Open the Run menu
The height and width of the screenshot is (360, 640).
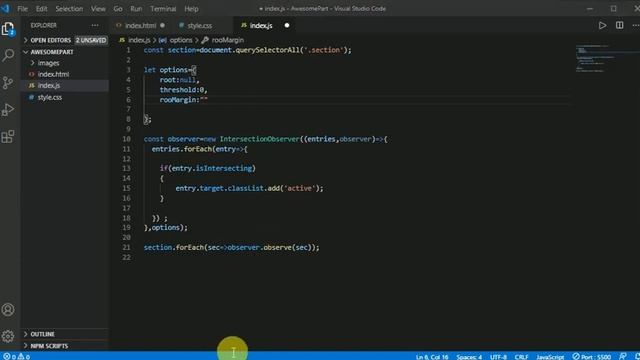[136, 9]
